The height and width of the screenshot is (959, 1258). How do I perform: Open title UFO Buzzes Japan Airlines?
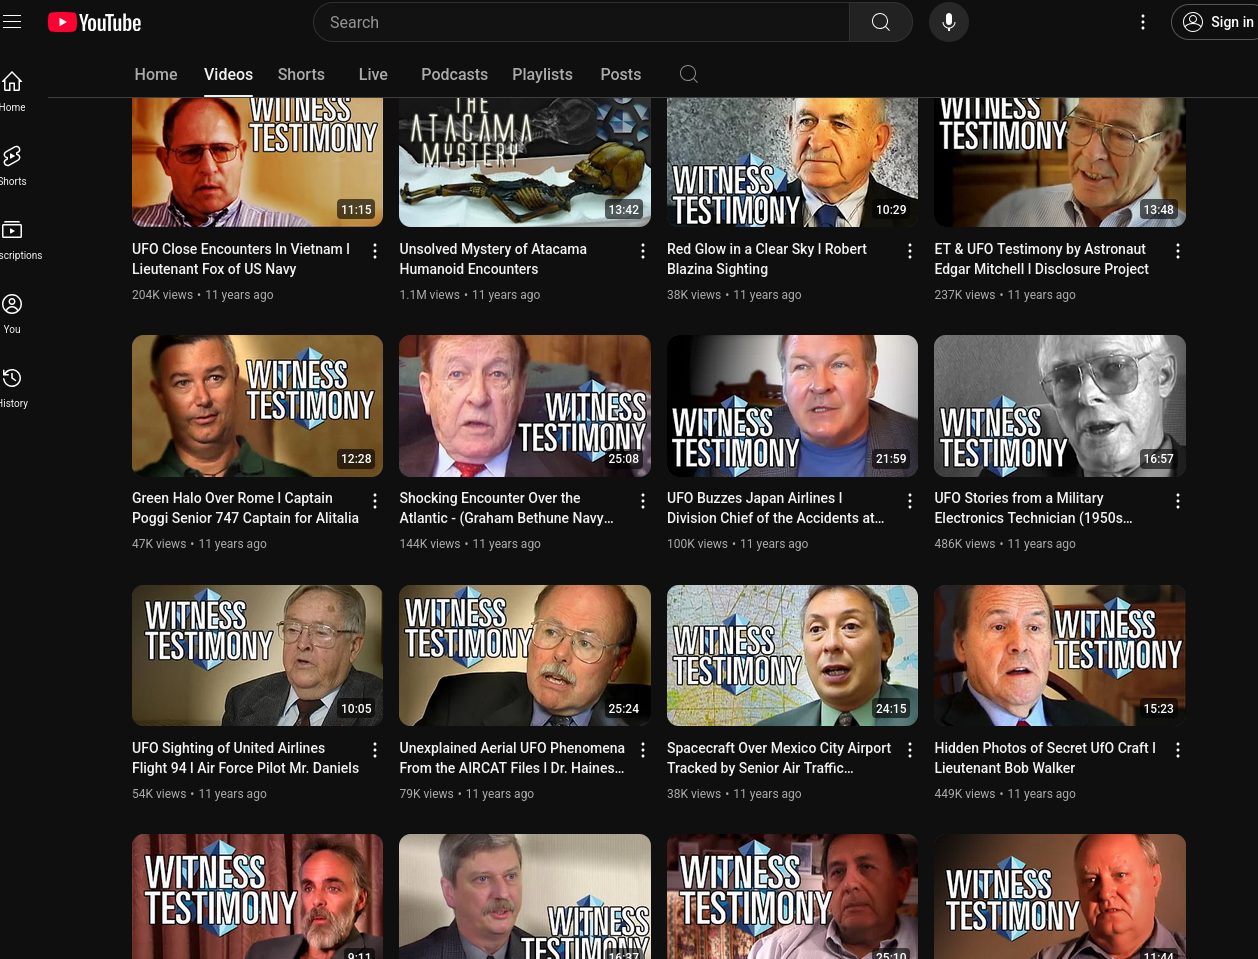[x=775, y=508]
